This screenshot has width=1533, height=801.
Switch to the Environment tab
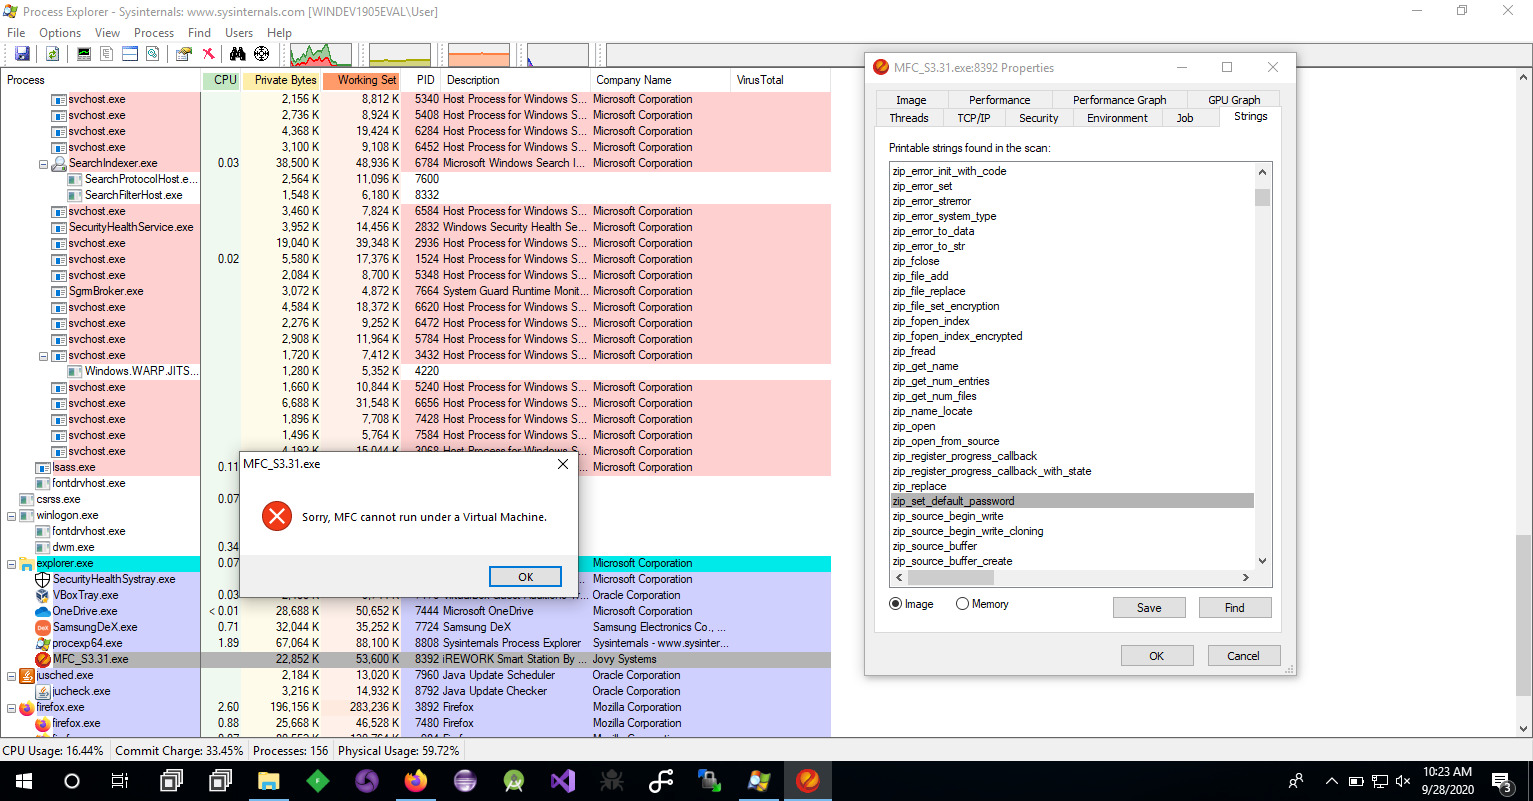[x=1117, y=118]
